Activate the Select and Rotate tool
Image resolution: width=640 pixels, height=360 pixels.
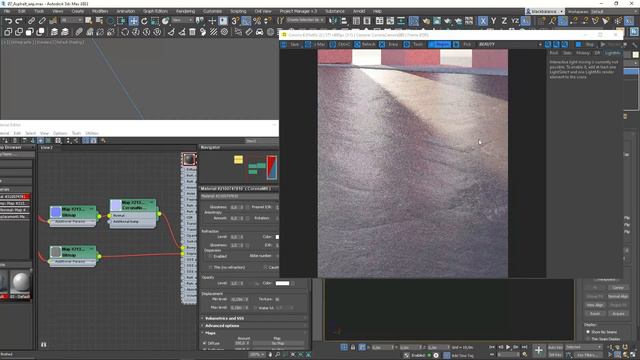point(144,21)
